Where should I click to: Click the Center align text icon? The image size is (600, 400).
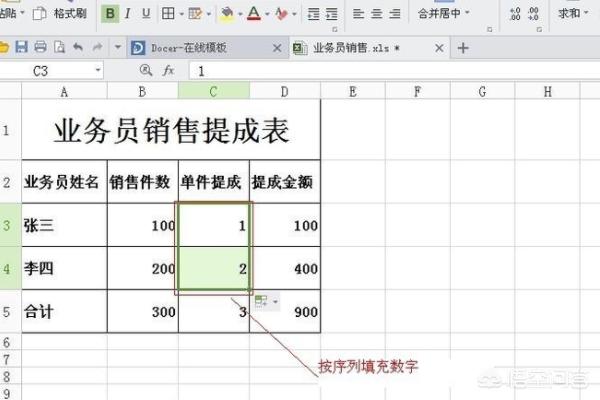tap(377, 14)
